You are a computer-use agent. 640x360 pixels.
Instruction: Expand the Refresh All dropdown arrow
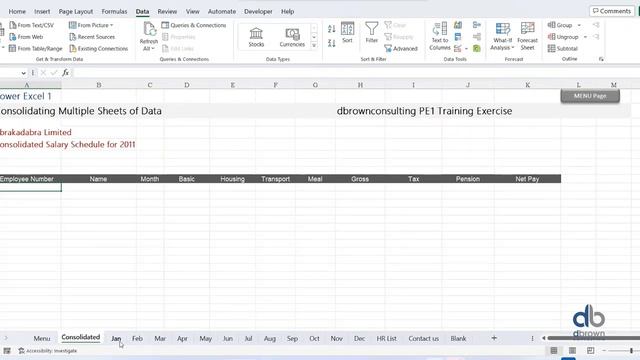pyautogui.click(x=153, y=49)
